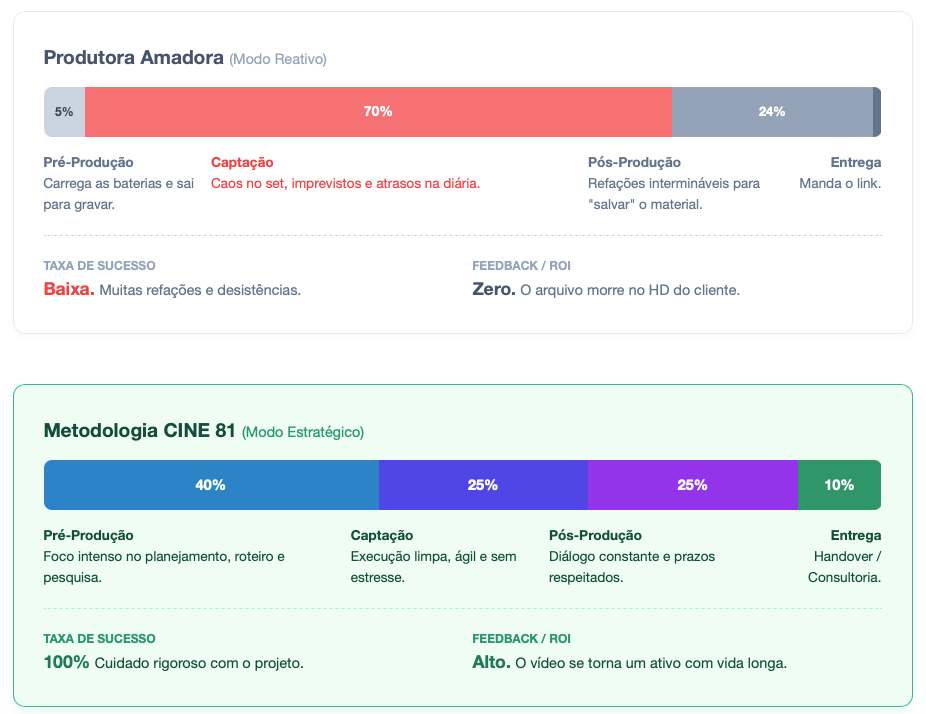Click the 'Handover / Consultoria.' description

[x=845, y=567]
